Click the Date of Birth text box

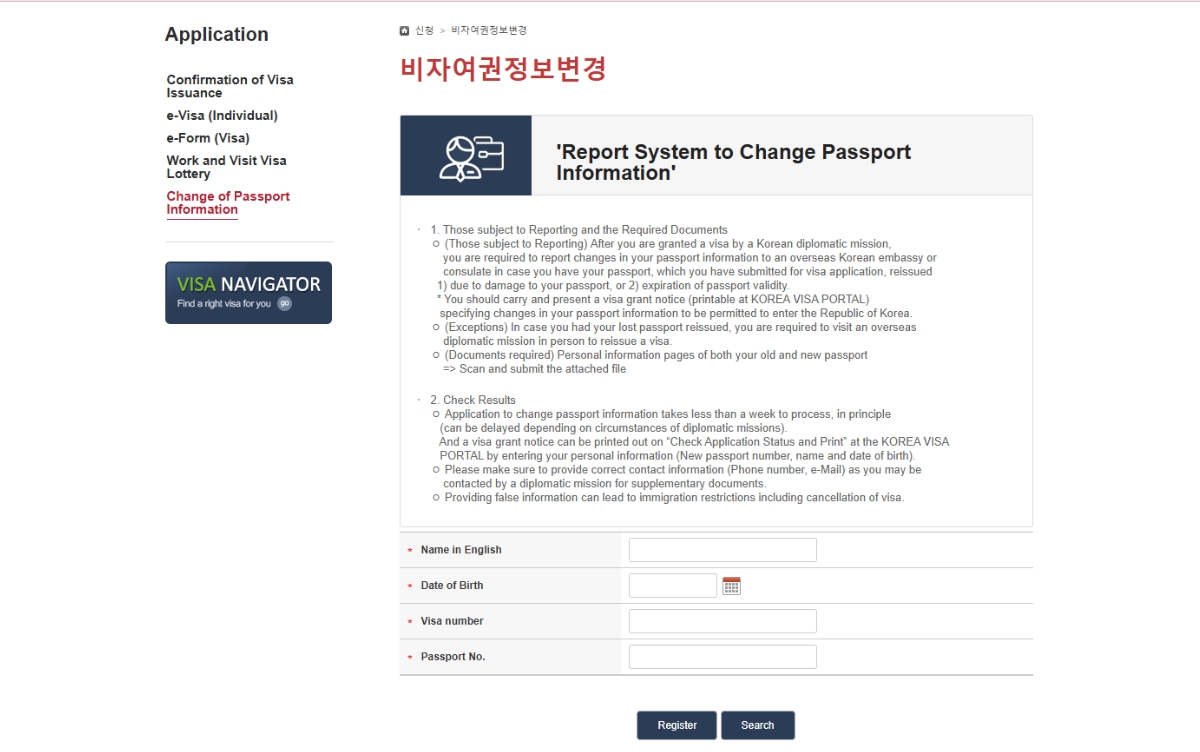(x=672, y=586)
